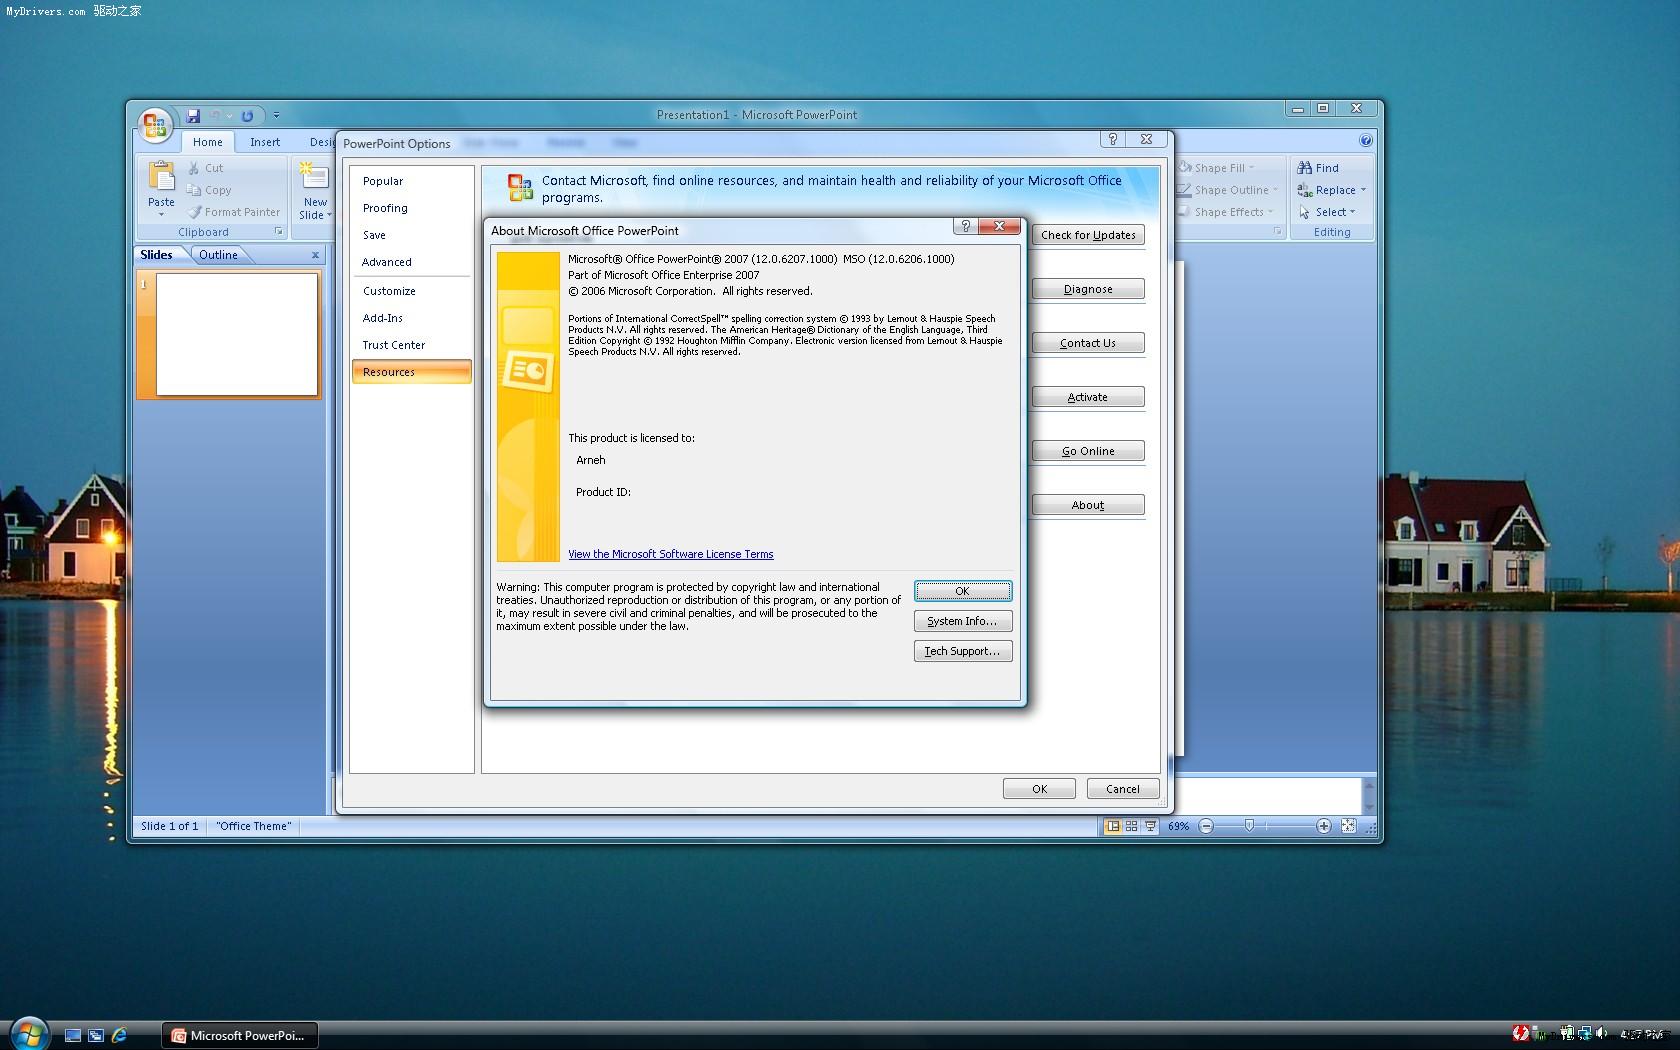Click Find in the Editing group
This screenshot has height=1050, width=1680.
point(1318,168)
